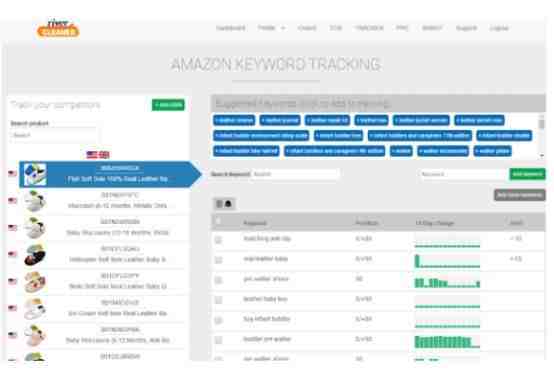Open the Support navigation item

tap(466, 28)
